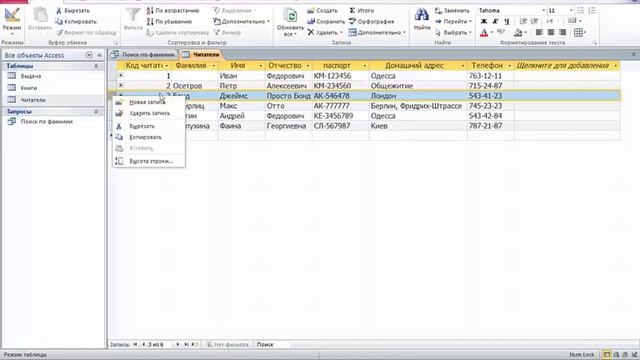Apply italic formatting (К)
Image resolution: width=640 pixels, height=360 pixels.
[x=495, y=21]
